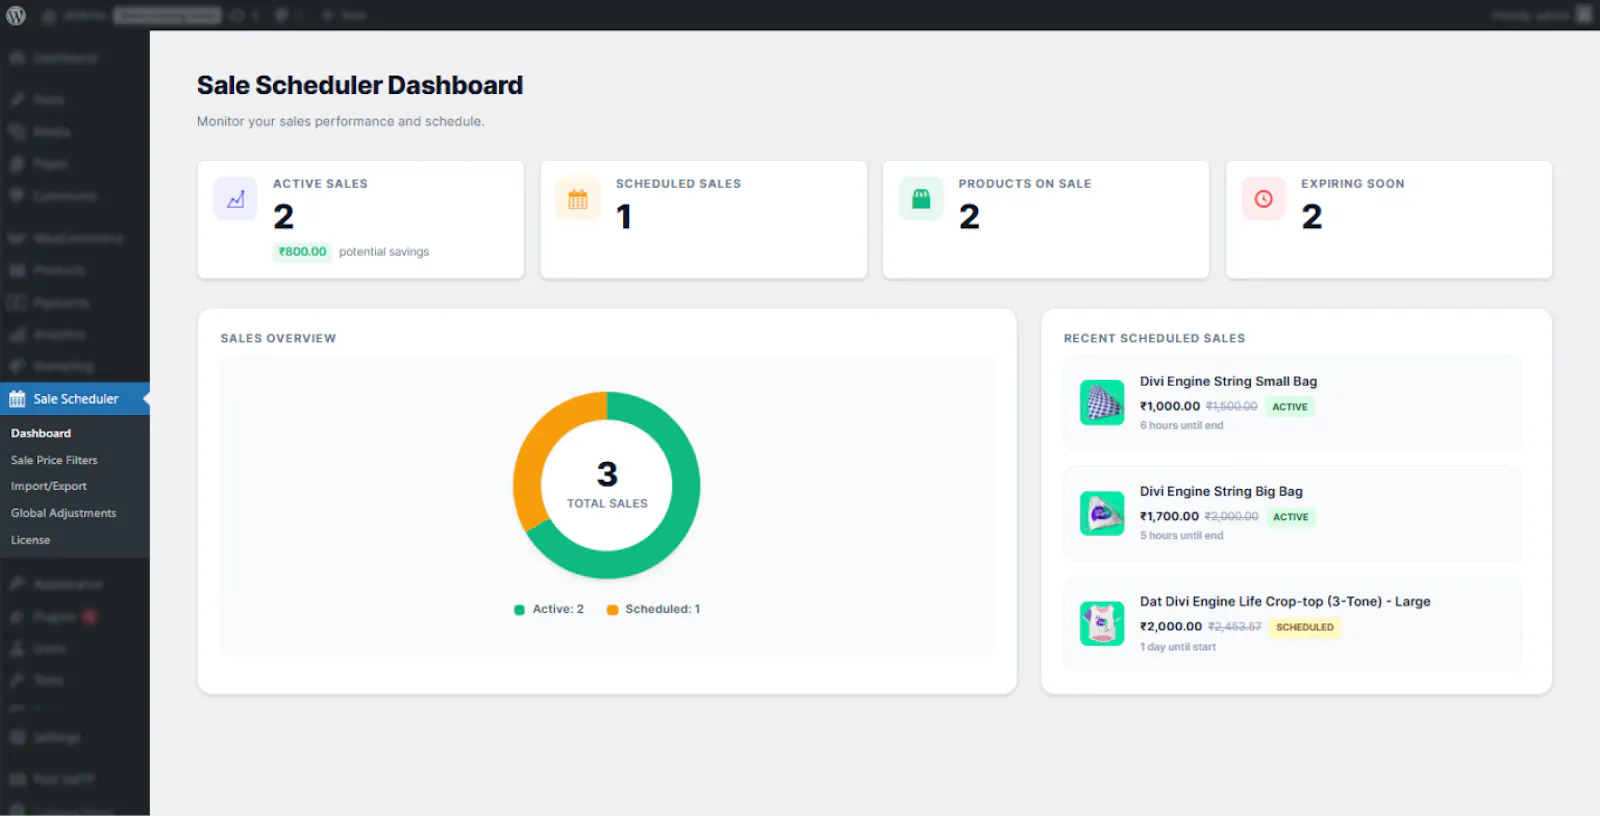Click the green Active legend swatch
1600x816 pixels.
[519, 610]
